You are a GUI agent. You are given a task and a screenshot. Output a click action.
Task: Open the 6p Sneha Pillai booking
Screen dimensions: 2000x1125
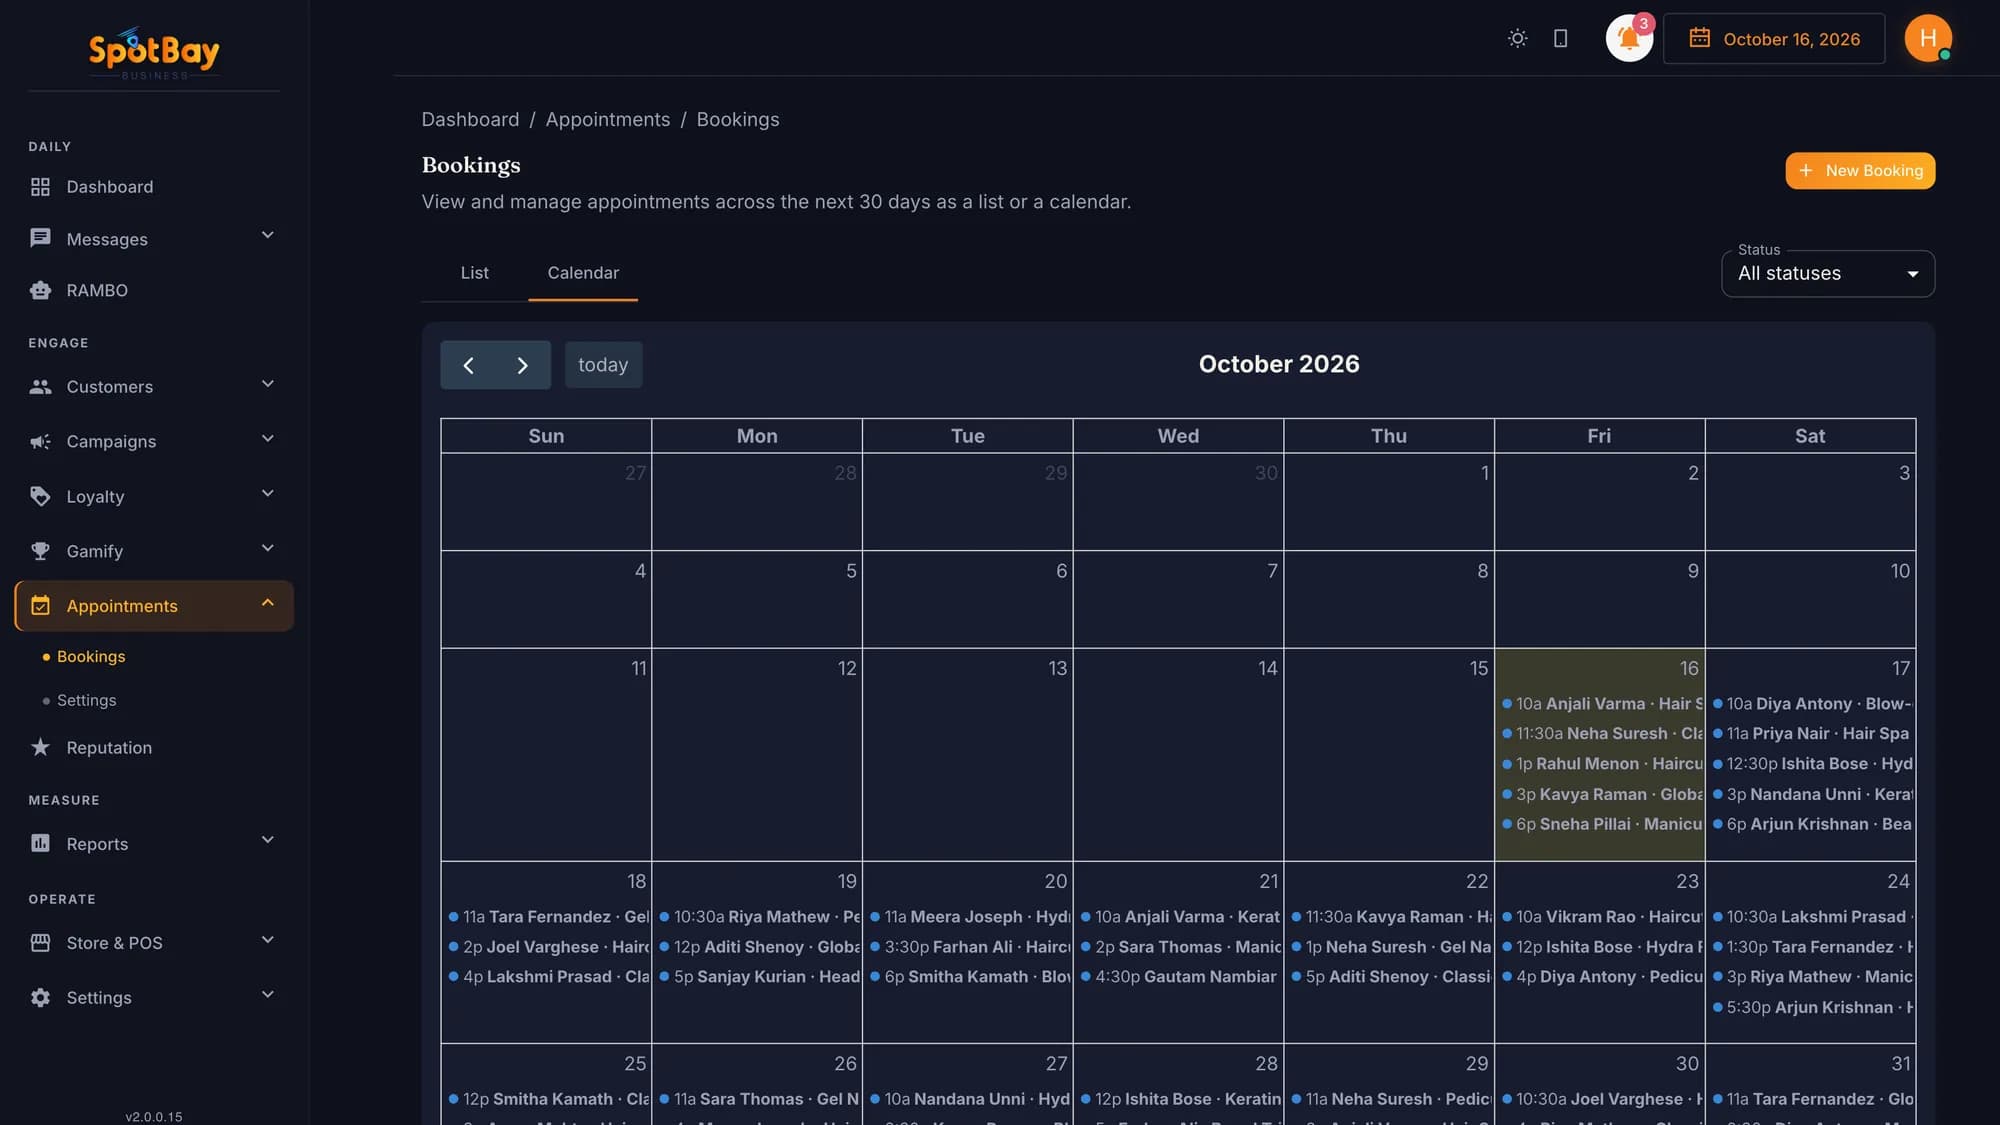pos(1601,825)
